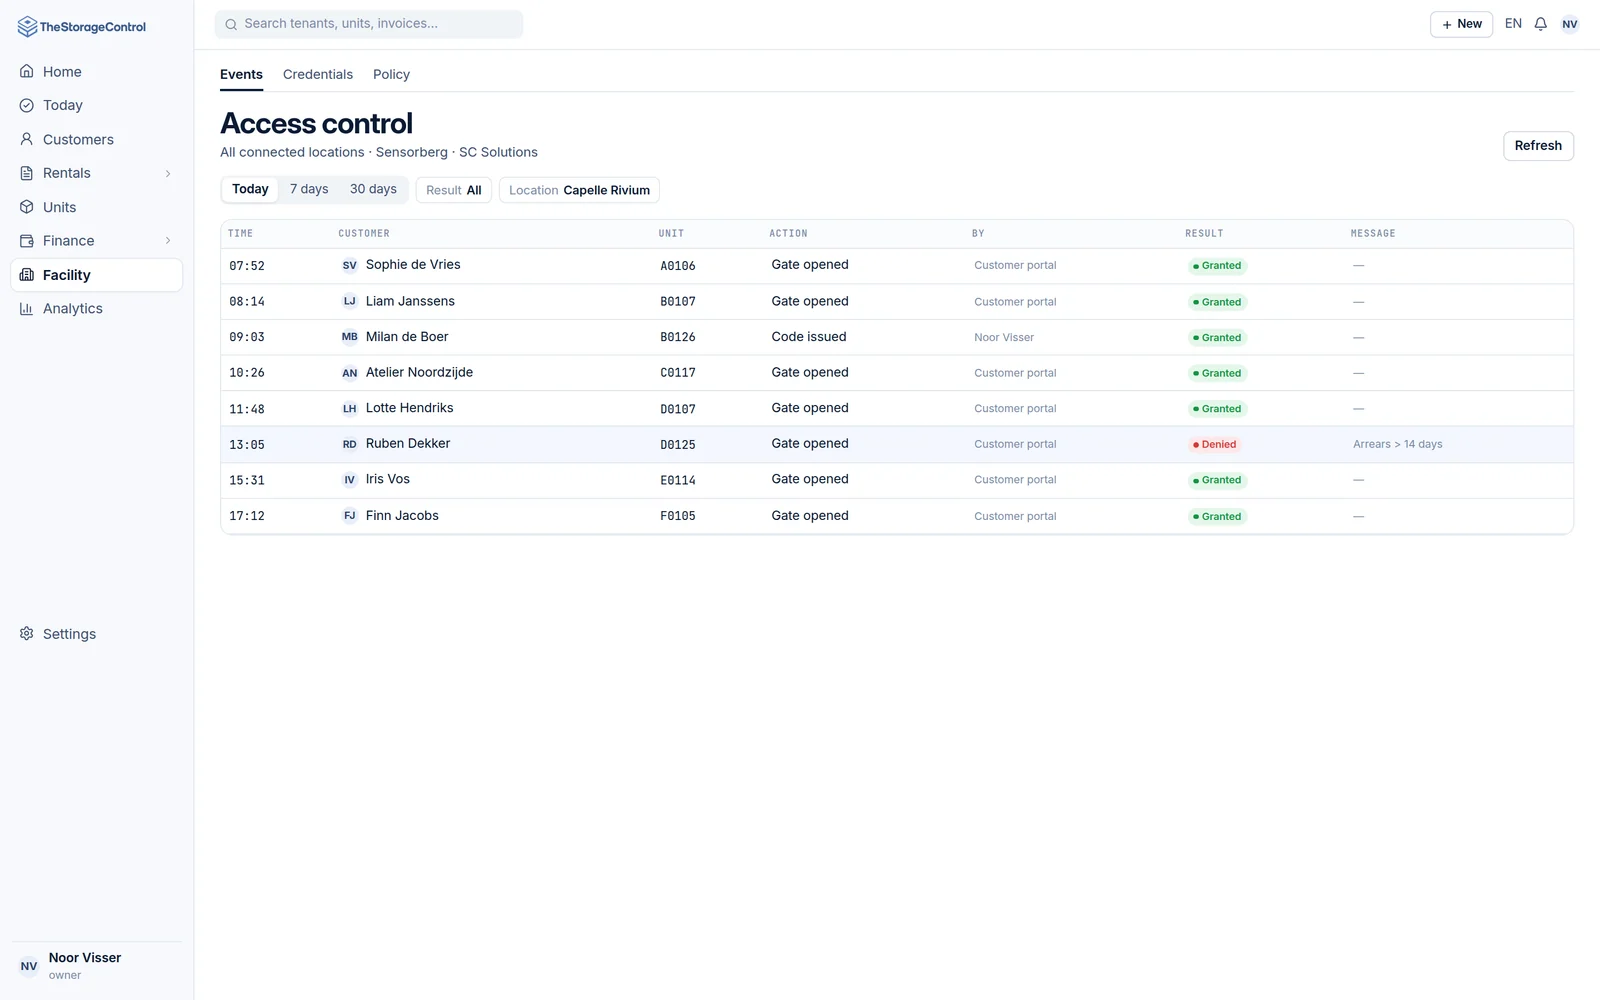This screenshot has height=1000, width=1600.
Task: Expand the Rentals submenu chevron
Action: tap(168, 174)
